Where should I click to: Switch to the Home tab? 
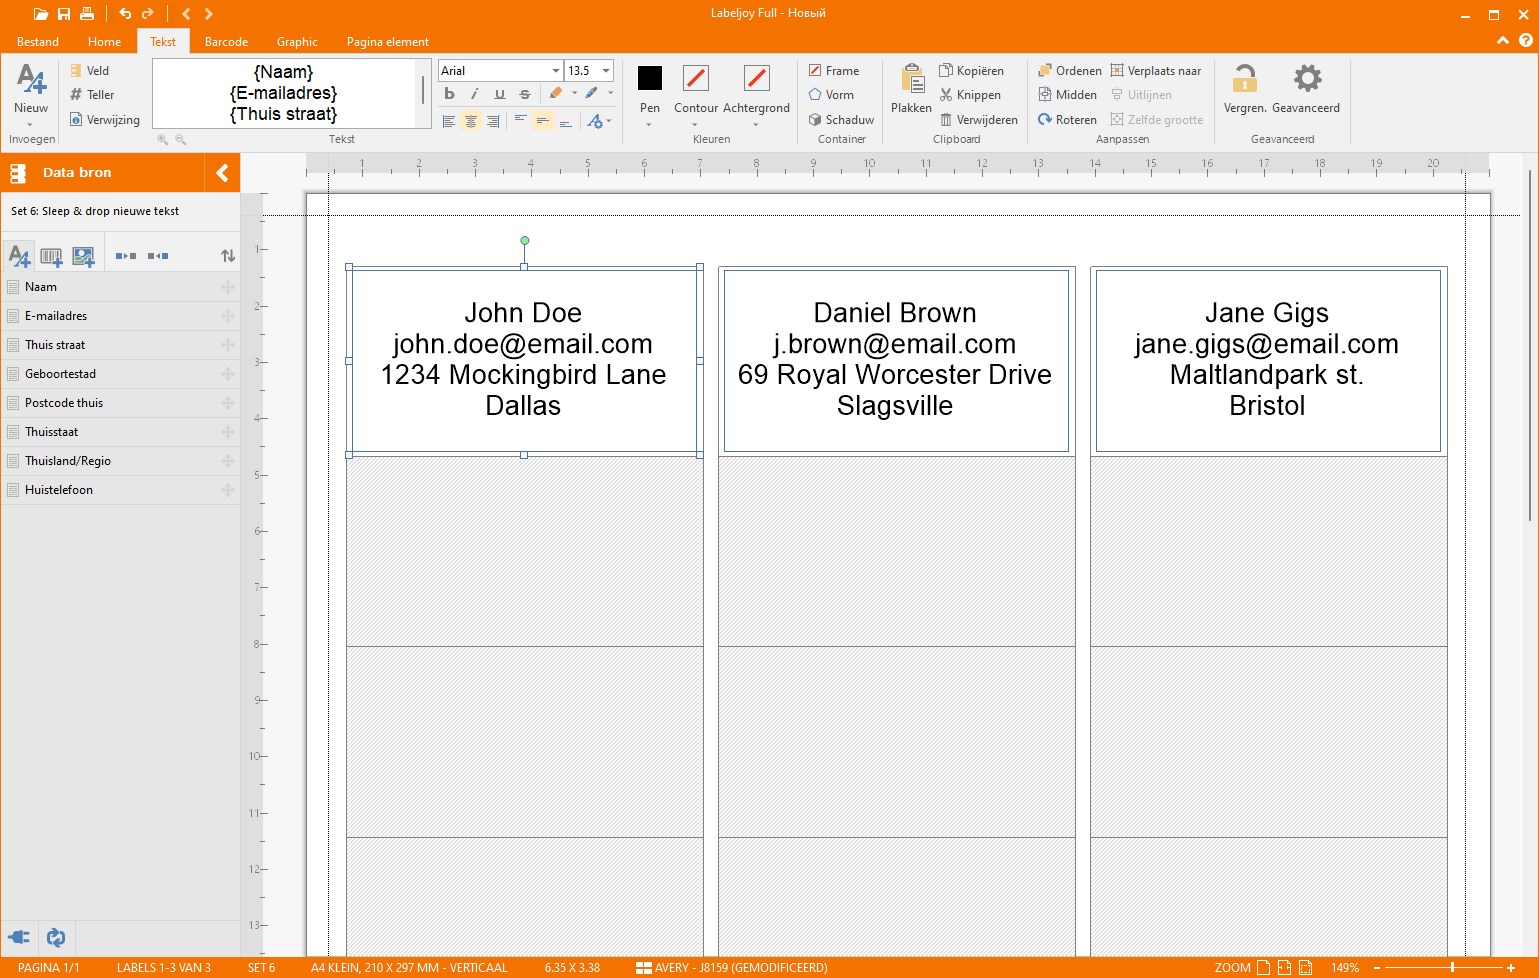(104, 42)
